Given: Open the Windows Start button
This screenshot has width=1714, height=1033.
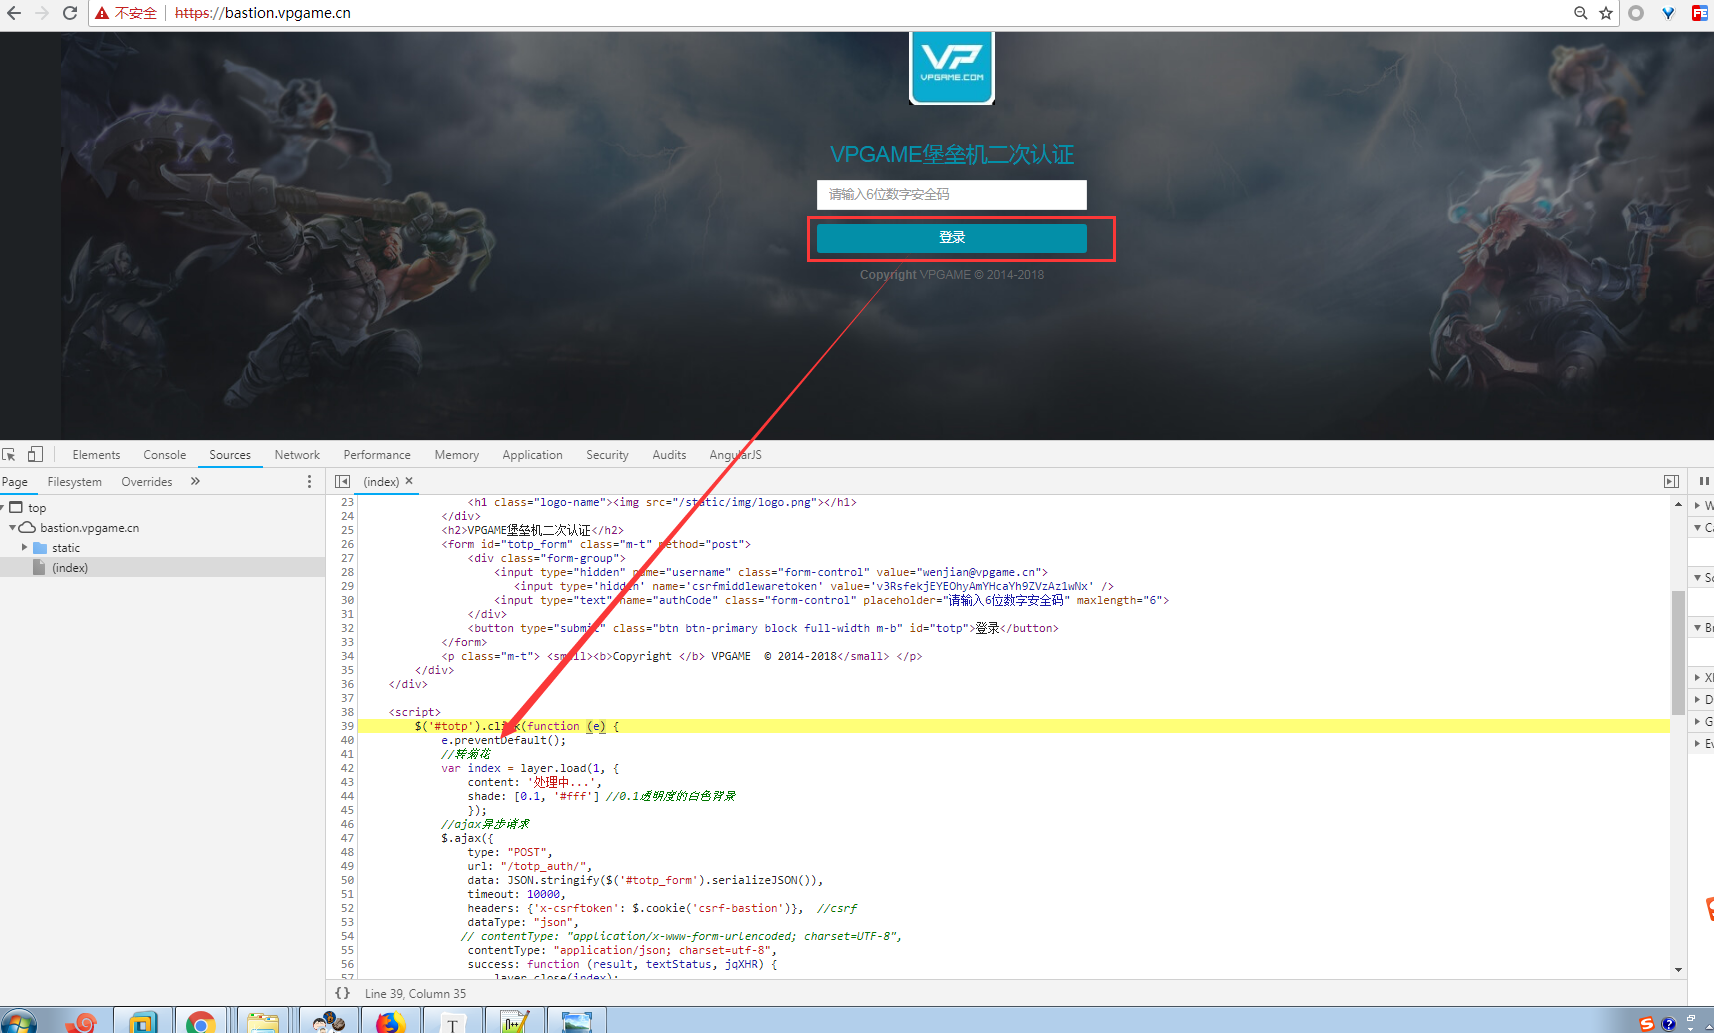Looking at the screenshot, I should click(x=19, y=1022).
